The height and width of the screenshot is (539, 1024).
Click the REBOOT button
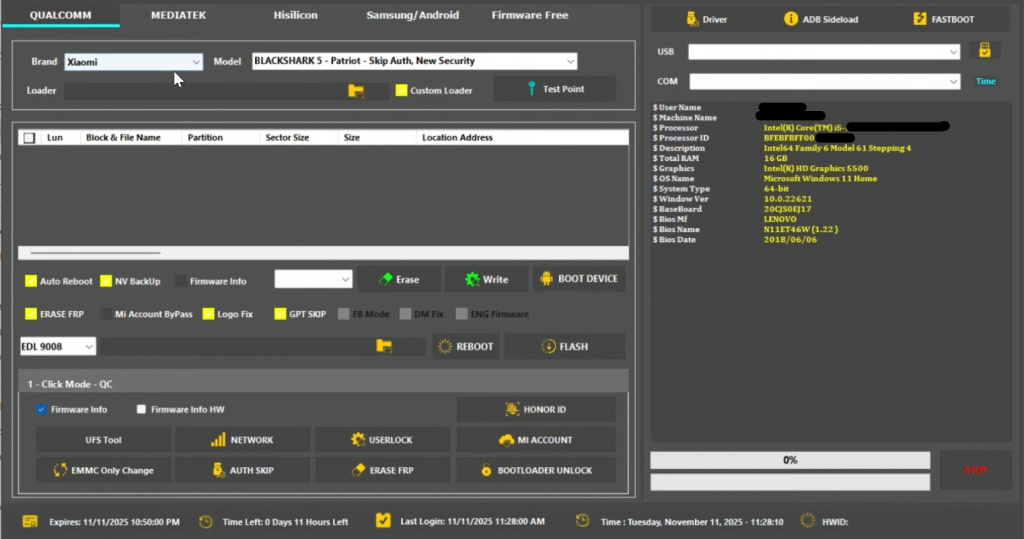[x=466, y=346]
